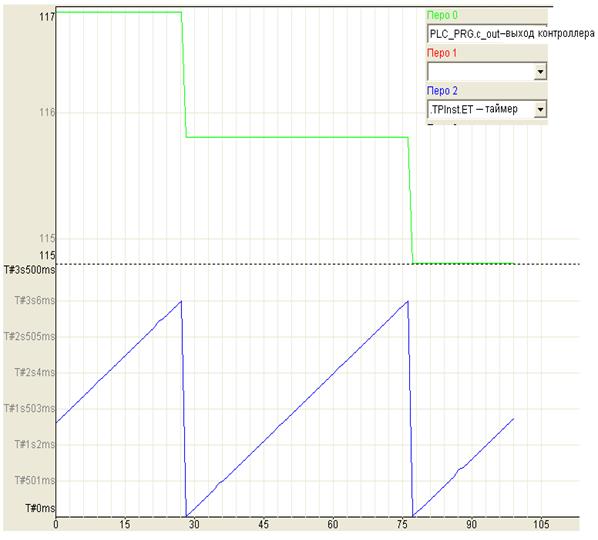Click the T#3s500ms axis label
This screenshot has height=540, width=598.
(x=30, y=270)
